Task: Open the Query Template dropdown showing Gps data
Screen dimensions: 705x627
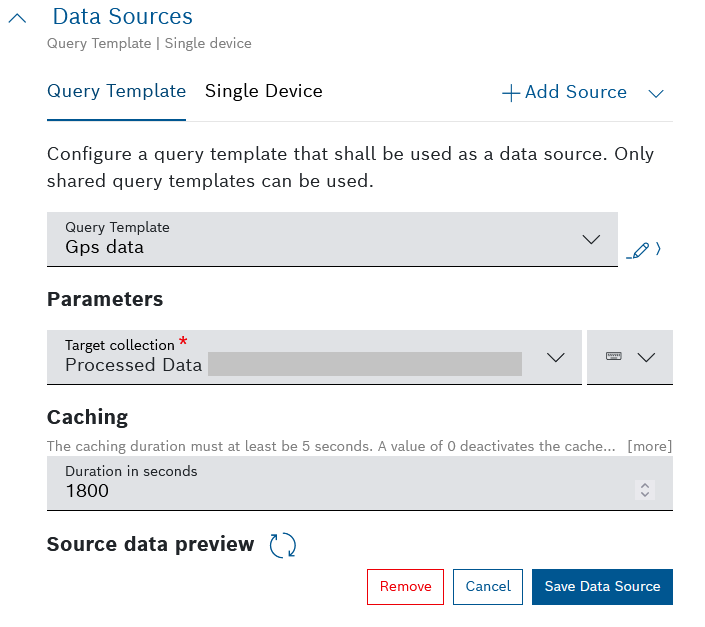Action: (x=332, y=239)
